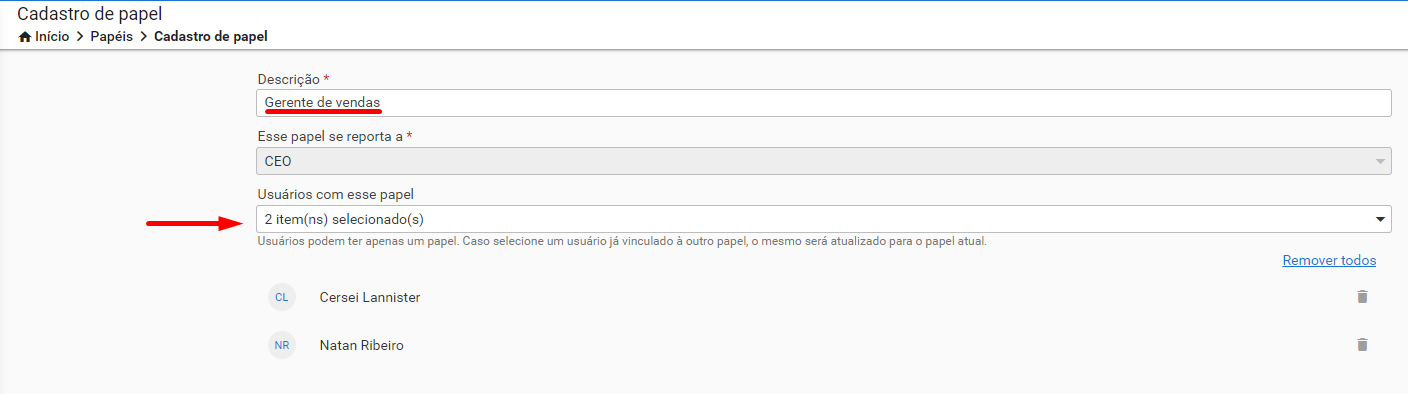Open the users selection dropdown
This screenshot has width=1408, height=394.
[x=824, y=219]
